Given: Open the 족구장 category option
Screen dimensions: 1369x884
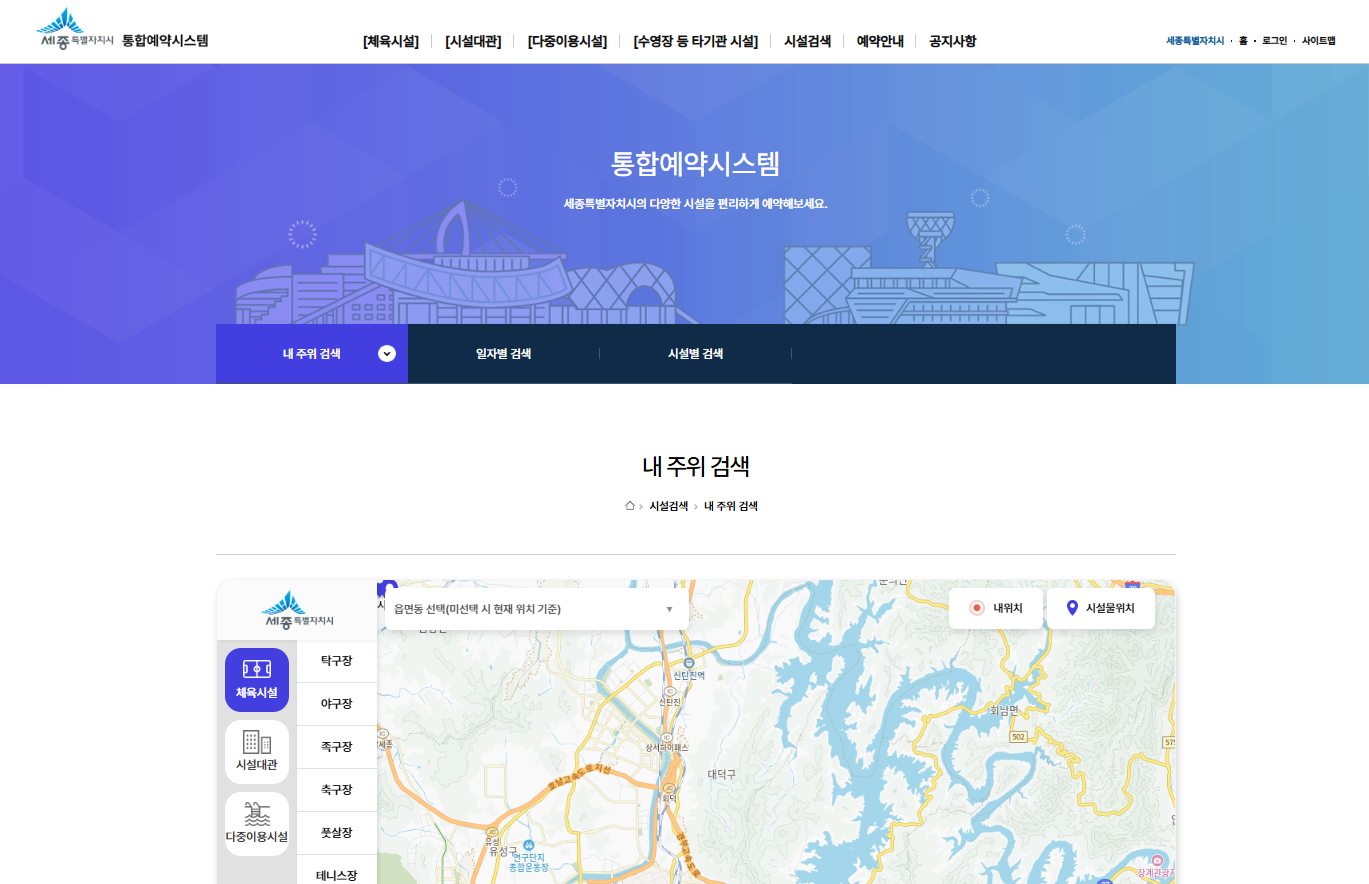Looking at the screenshot, I should [337, 747].
